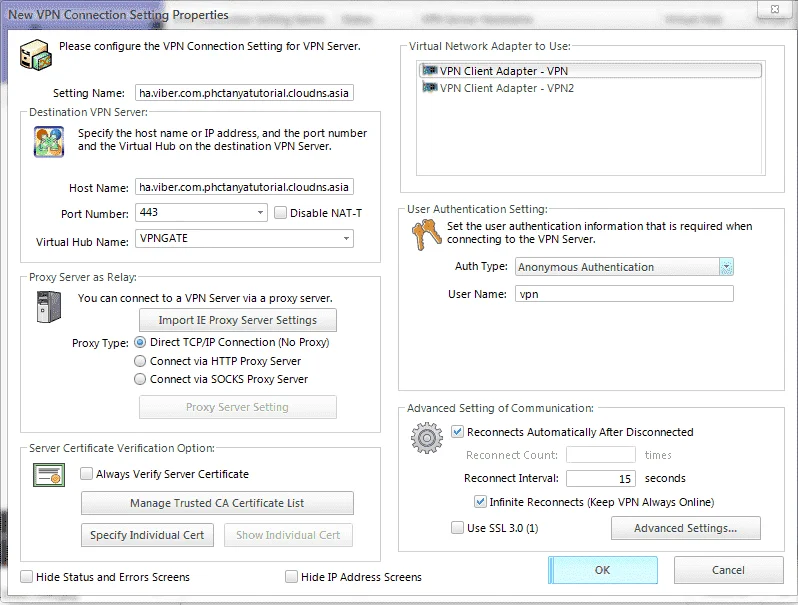The width and height of the screenshot is (798, 605).
Task: Open the Auth Type dropdown
Action: tap(726, 267)
